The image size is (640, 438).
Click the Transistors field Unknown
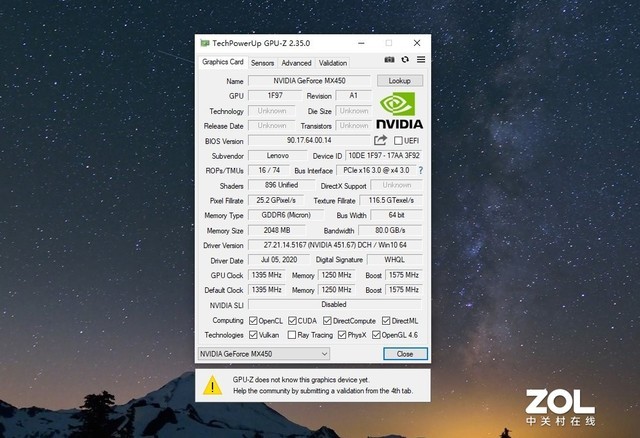click(354, 126)
